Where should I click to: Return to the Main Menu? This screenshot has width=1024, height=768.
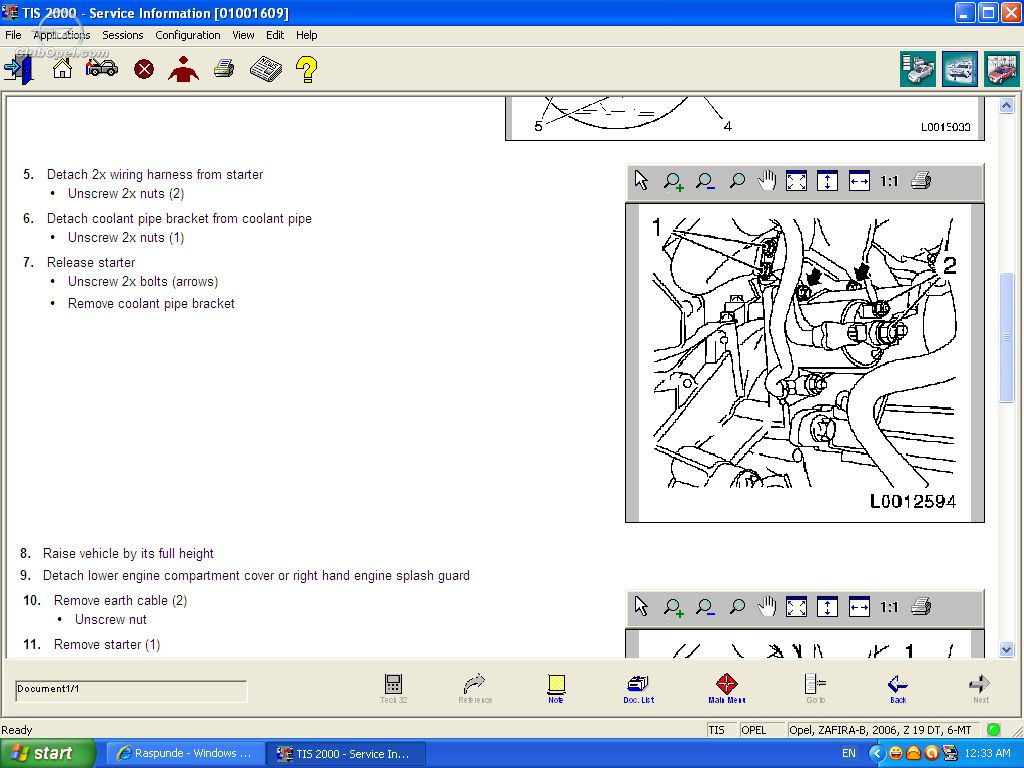pos(727,688)
